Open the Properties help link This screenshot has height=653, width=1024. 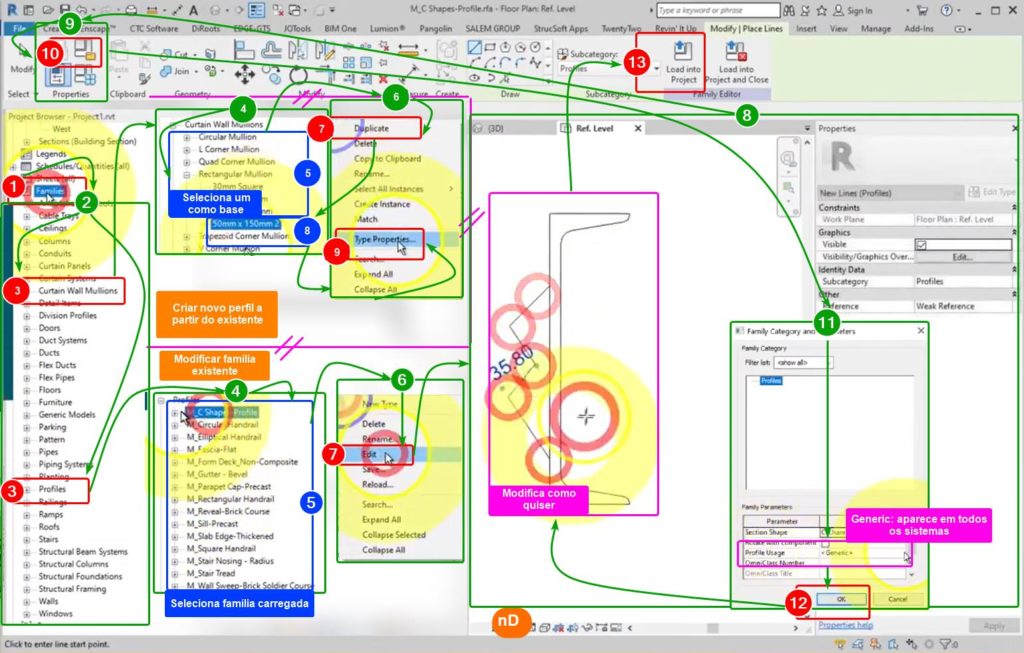tap(845, 625)
